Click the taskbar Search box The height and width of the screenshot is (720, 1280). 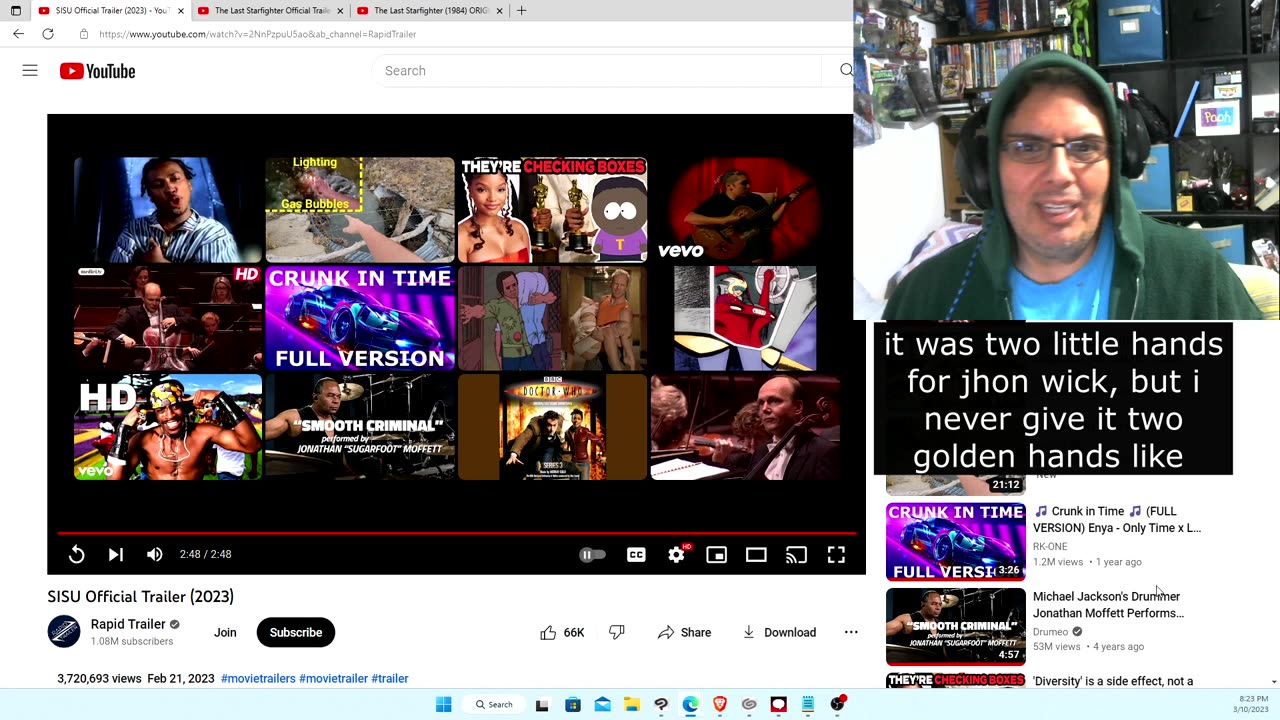pos(494,704)
